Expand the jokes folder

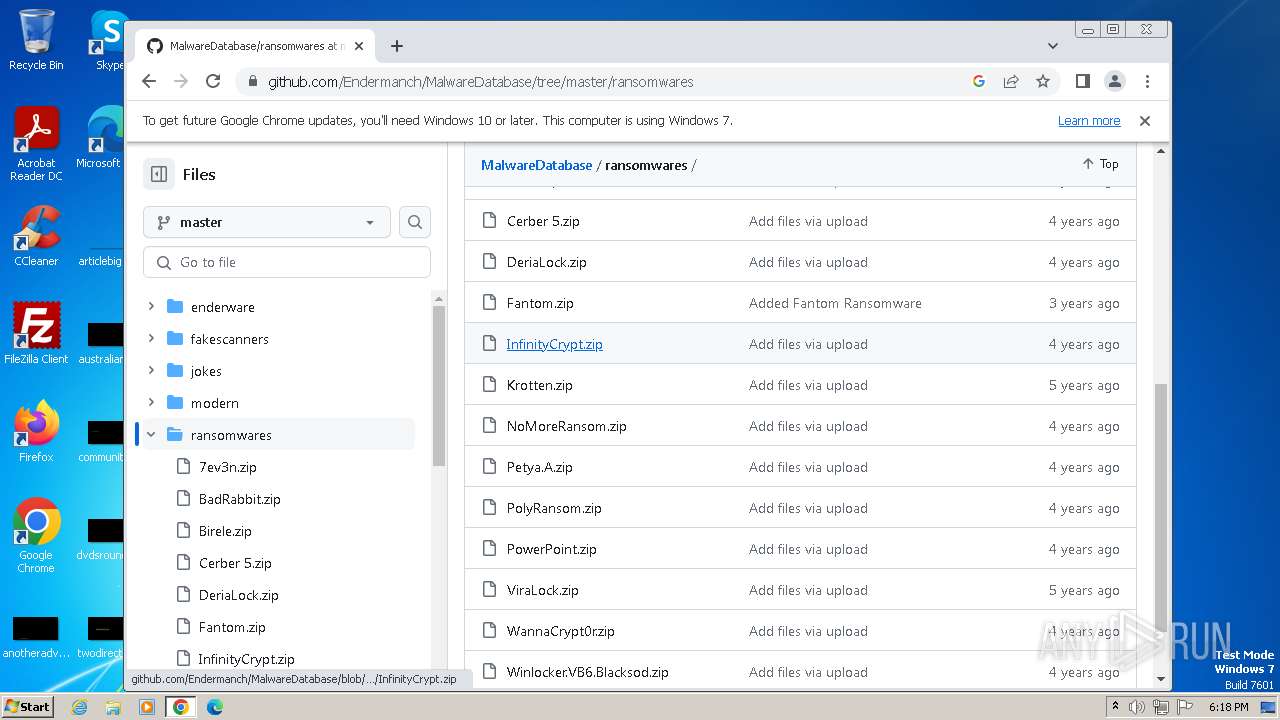pos(151,371)
